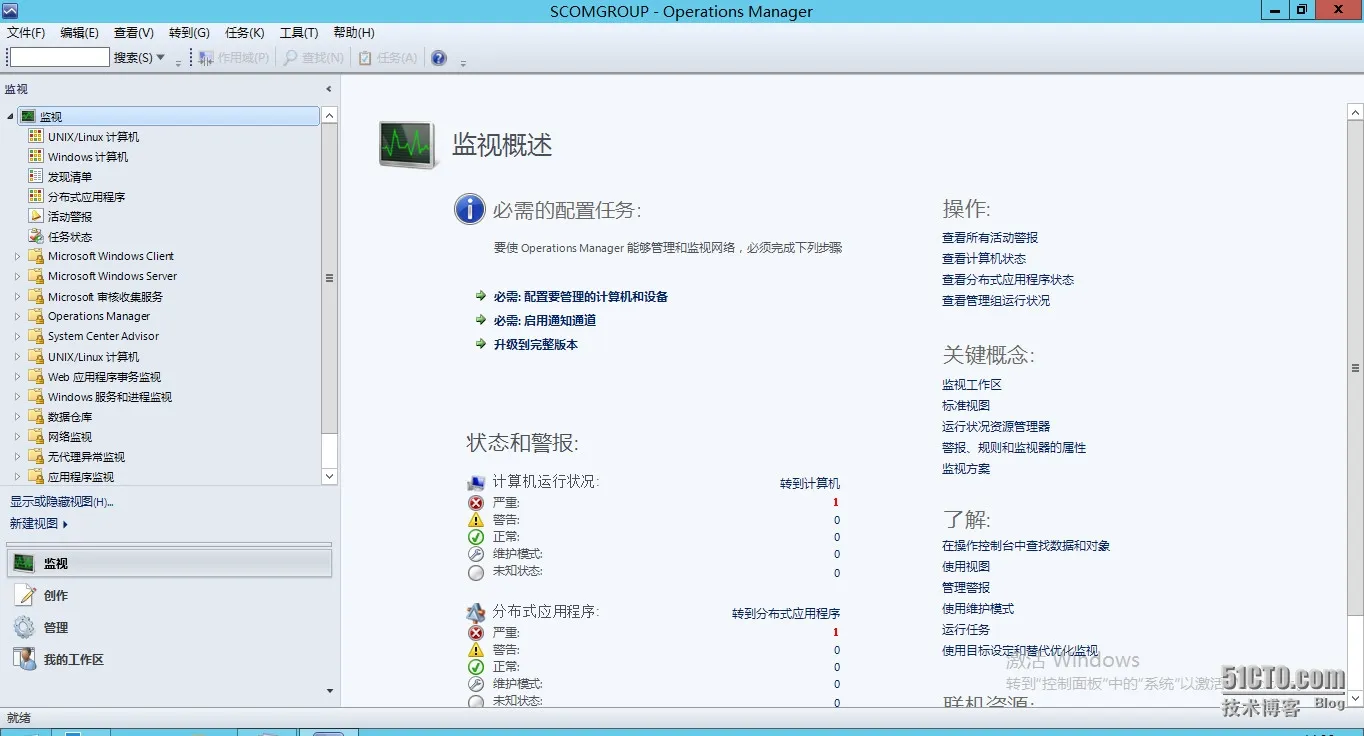This screenshot has height=736, width=1364.
Task: Click the main pane vertical scrollbar thumb
Action: [x=1355, y=368]
